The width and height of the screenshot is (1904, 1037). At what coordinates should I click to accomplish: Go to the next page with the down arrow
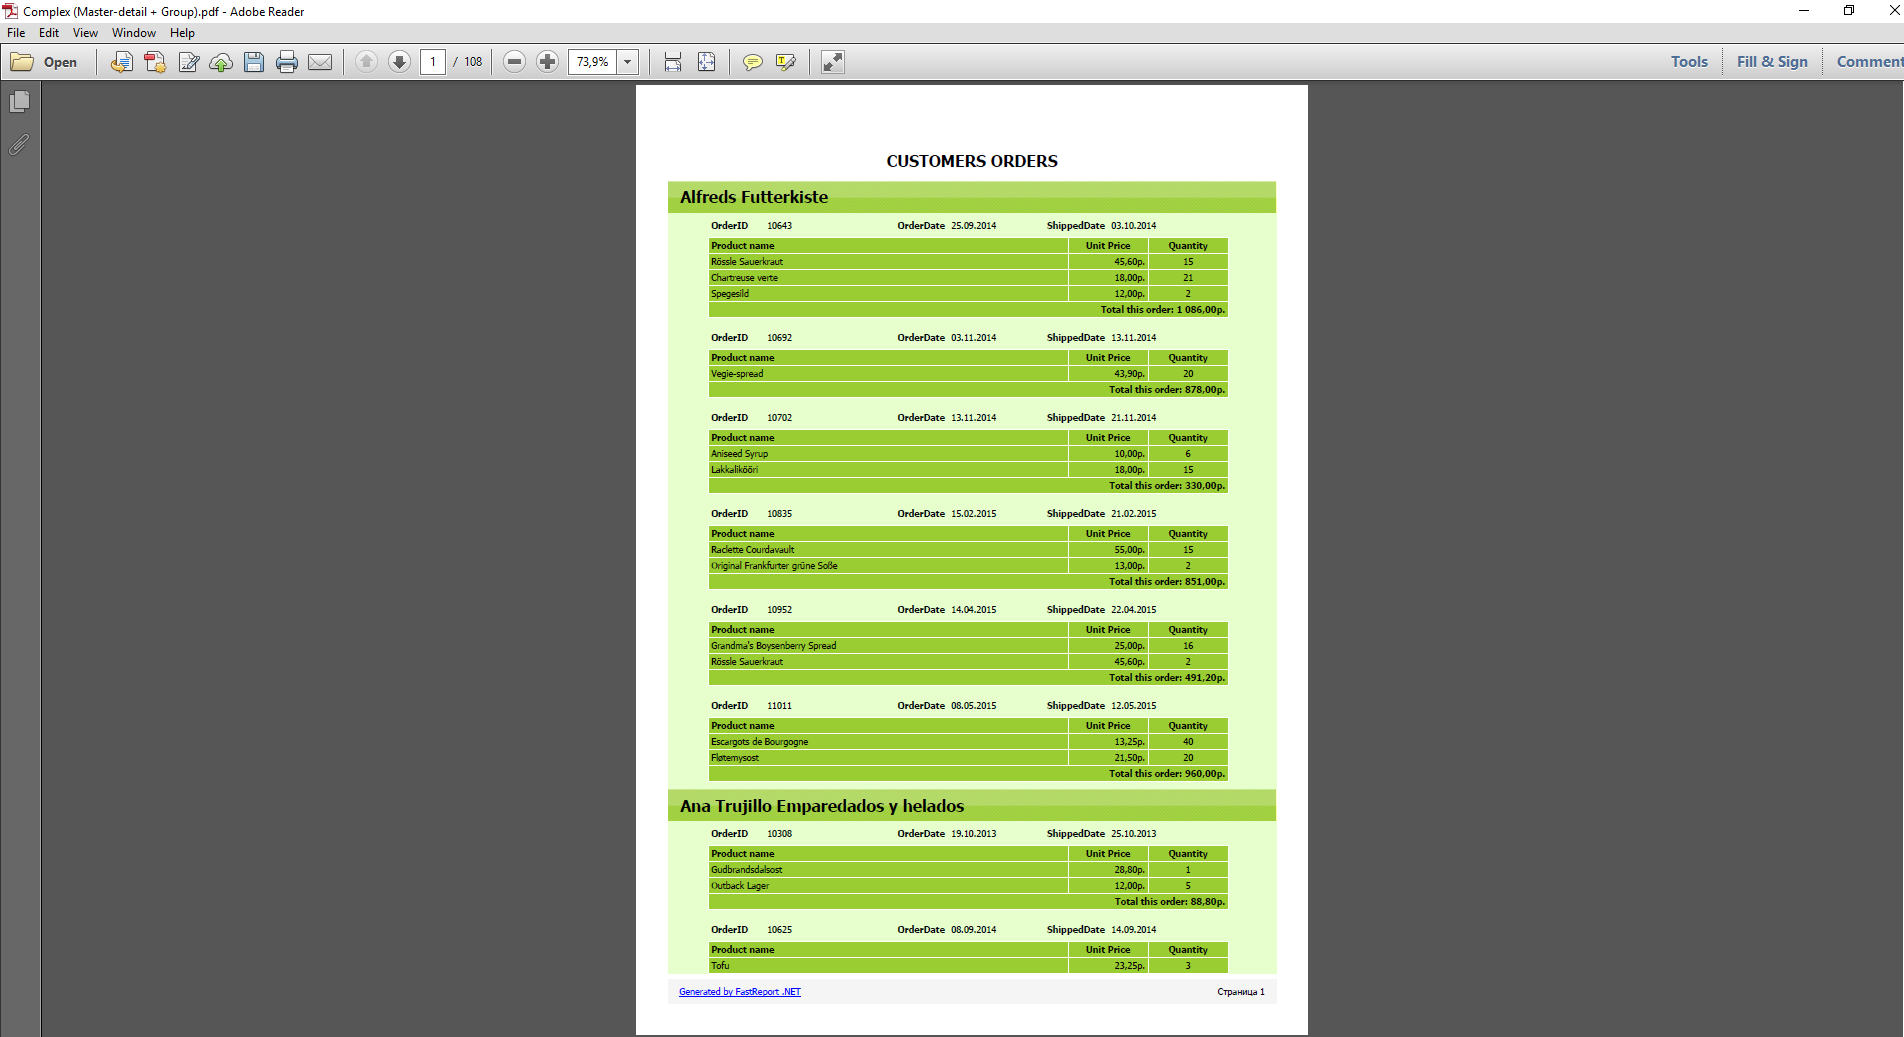(399, 62)
